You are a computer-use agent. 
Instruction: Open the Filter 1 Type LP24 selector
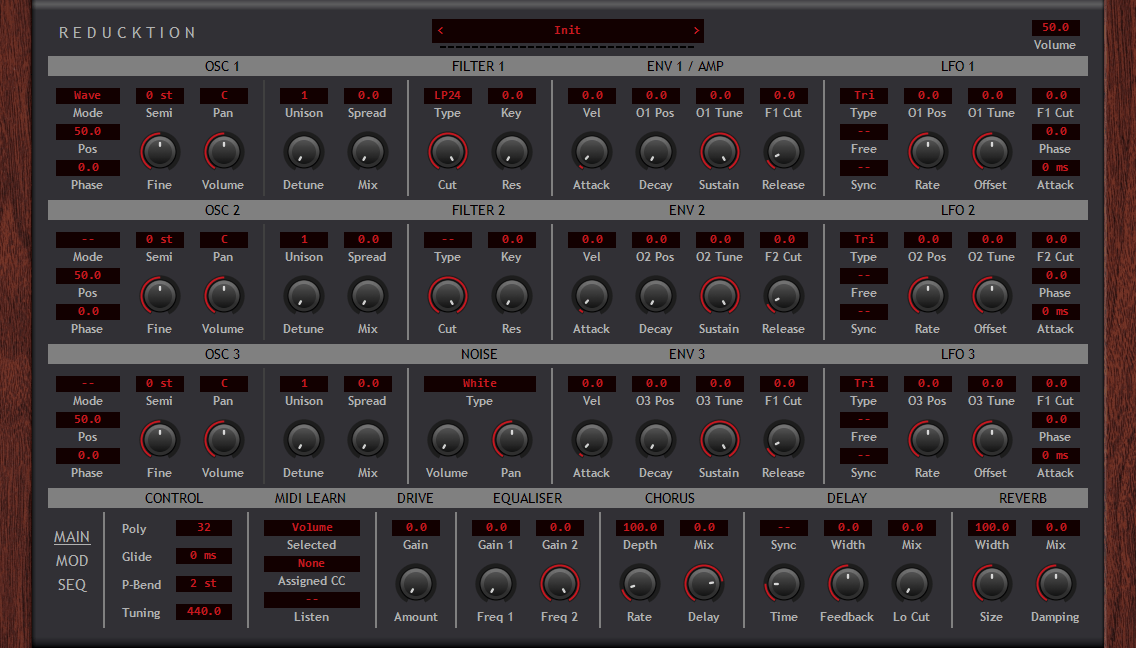coord(447,96)
